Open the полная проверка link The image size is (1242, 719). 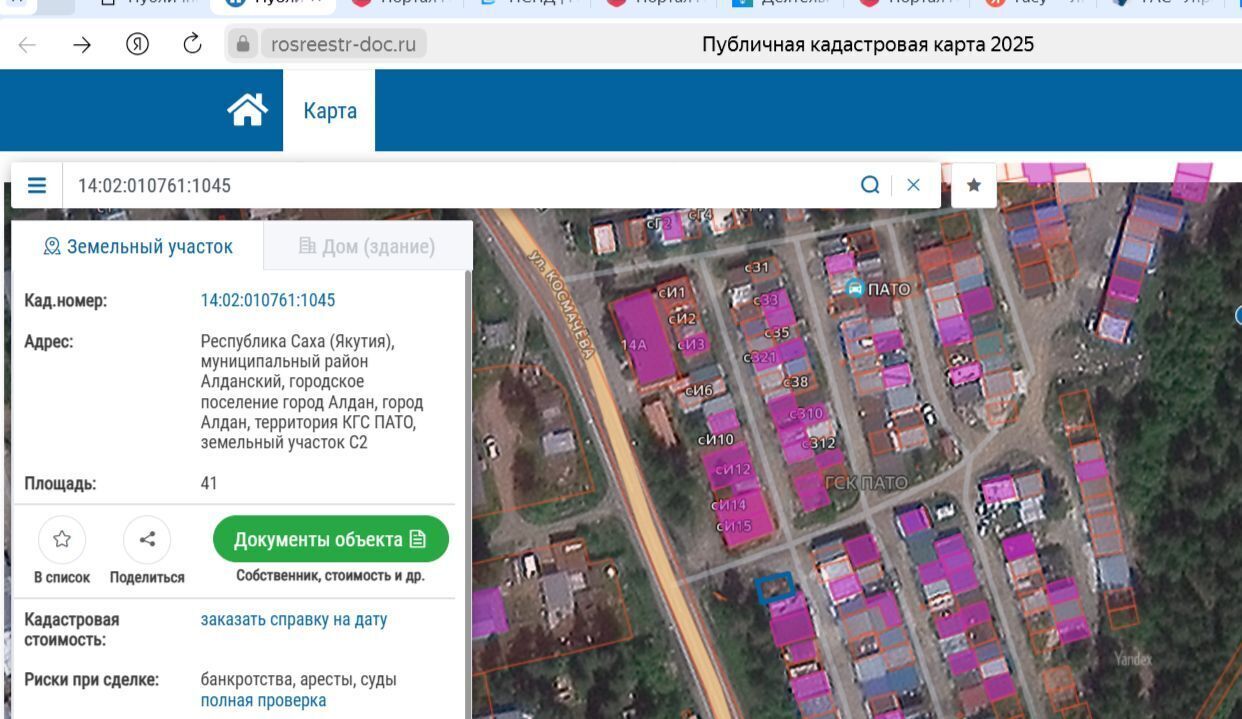click(x=263, y=700)
